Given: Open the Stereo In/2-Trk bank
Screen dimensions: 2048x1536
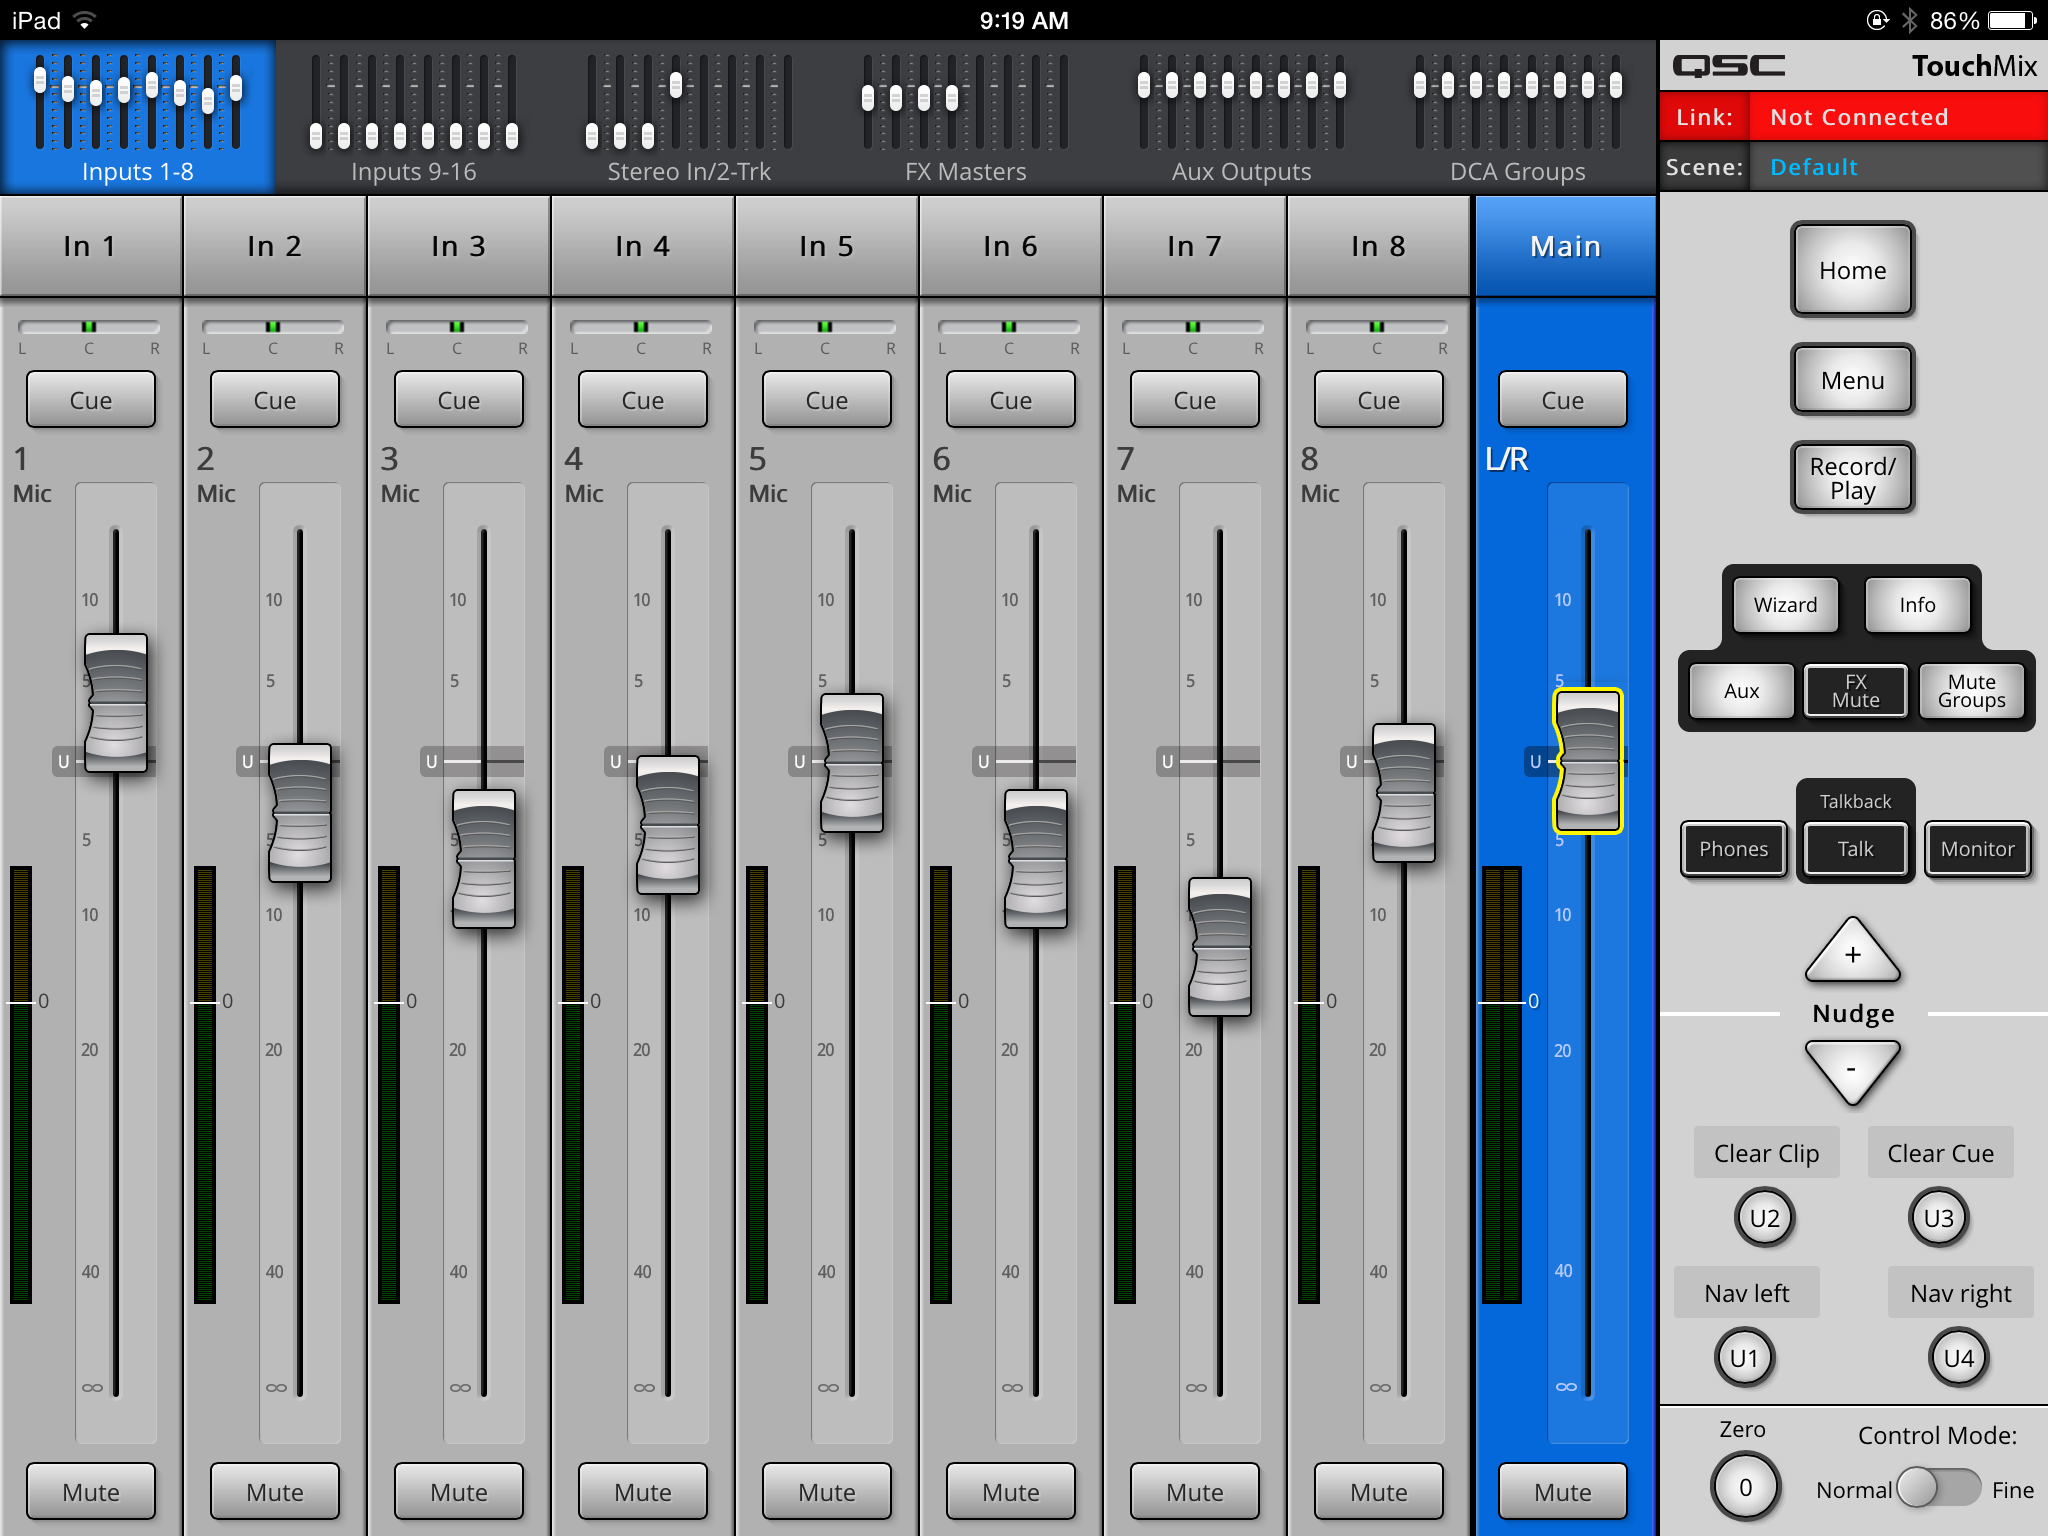Looking at the screenshot, I should click(x=688, y=115).
